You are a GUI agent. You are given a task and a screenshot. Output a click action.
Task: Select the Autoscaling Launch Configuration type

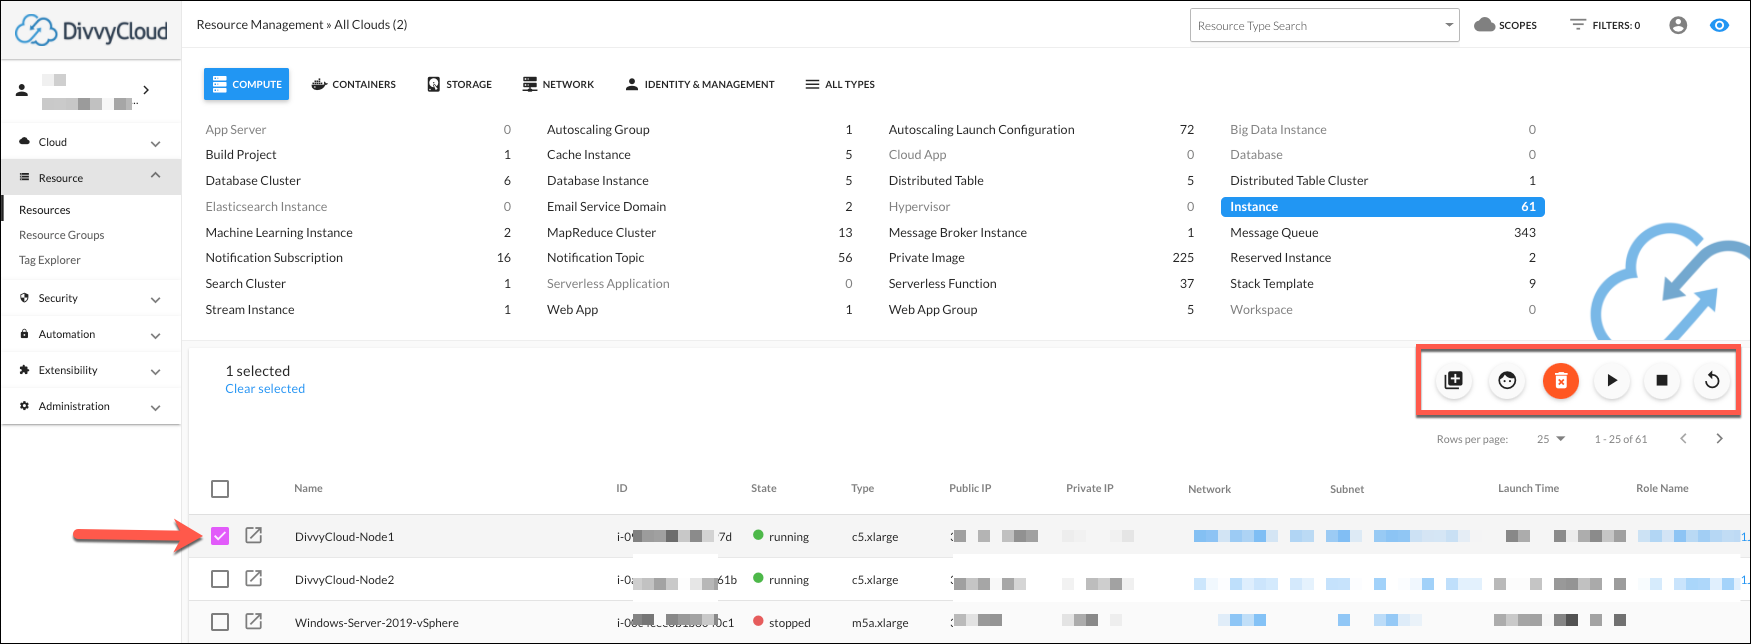click(x=982, y=129)
